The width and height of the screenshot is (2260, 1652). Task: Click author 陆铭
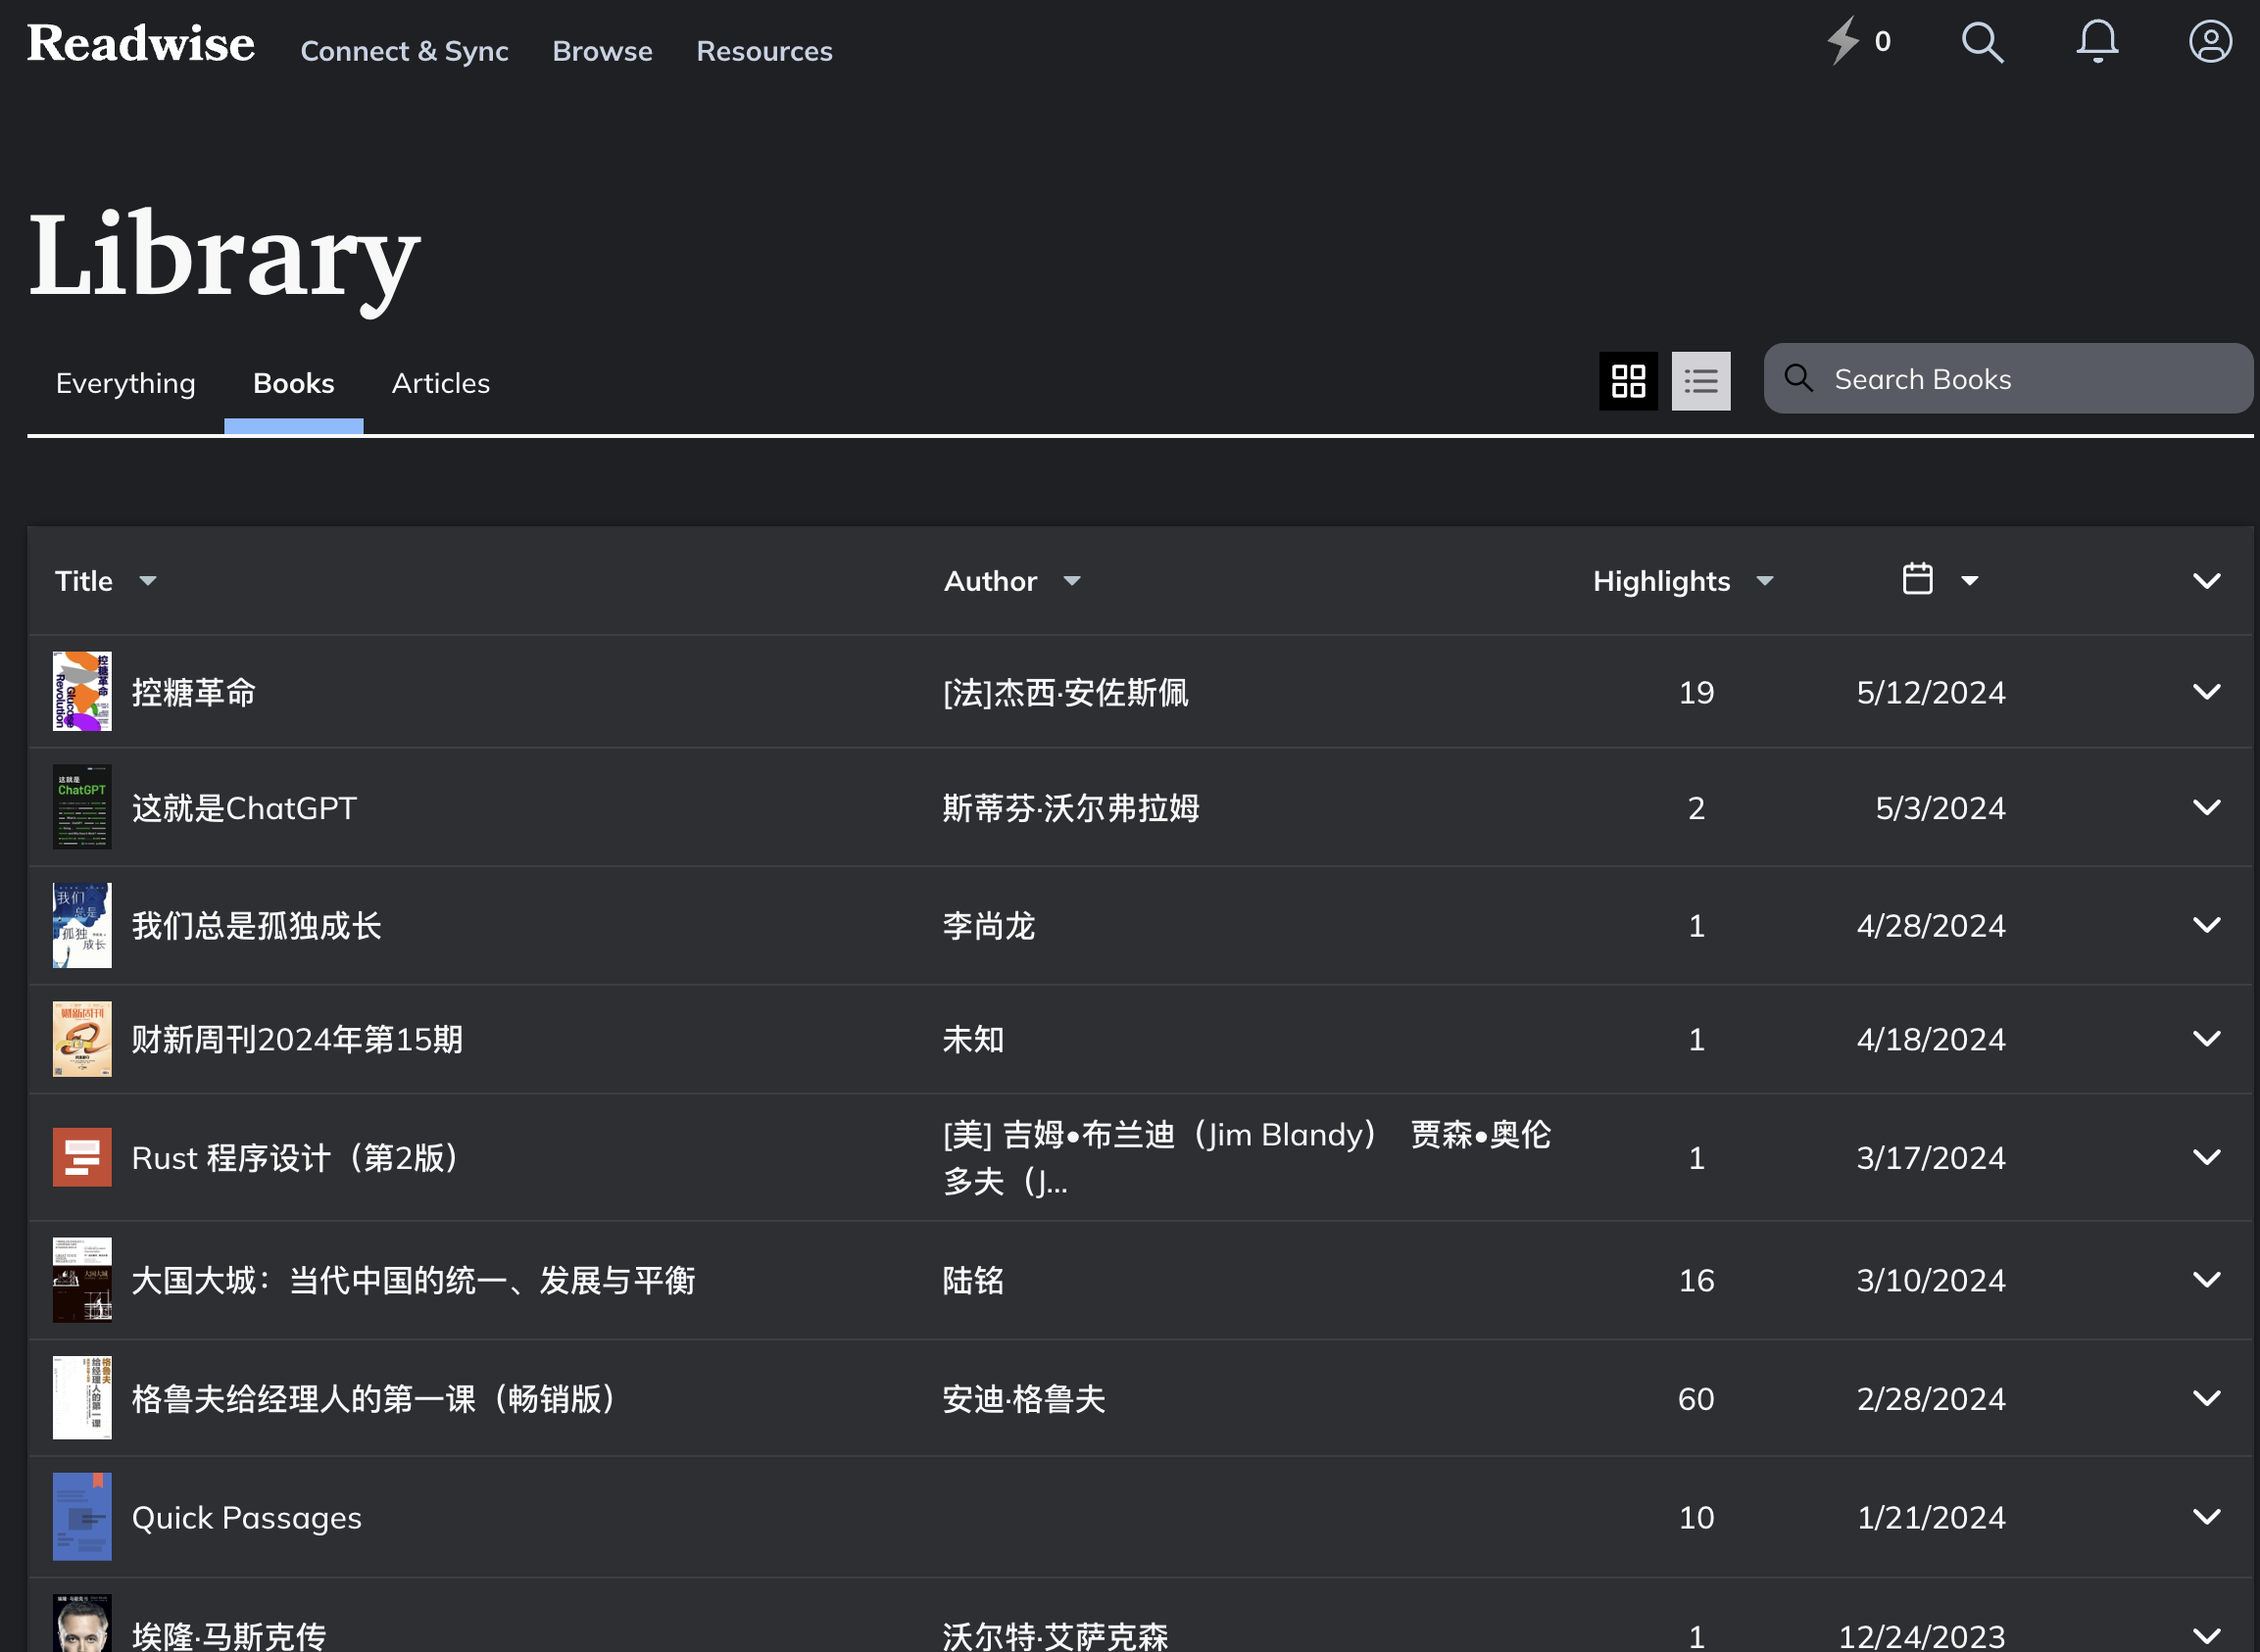pos(973,1281)
